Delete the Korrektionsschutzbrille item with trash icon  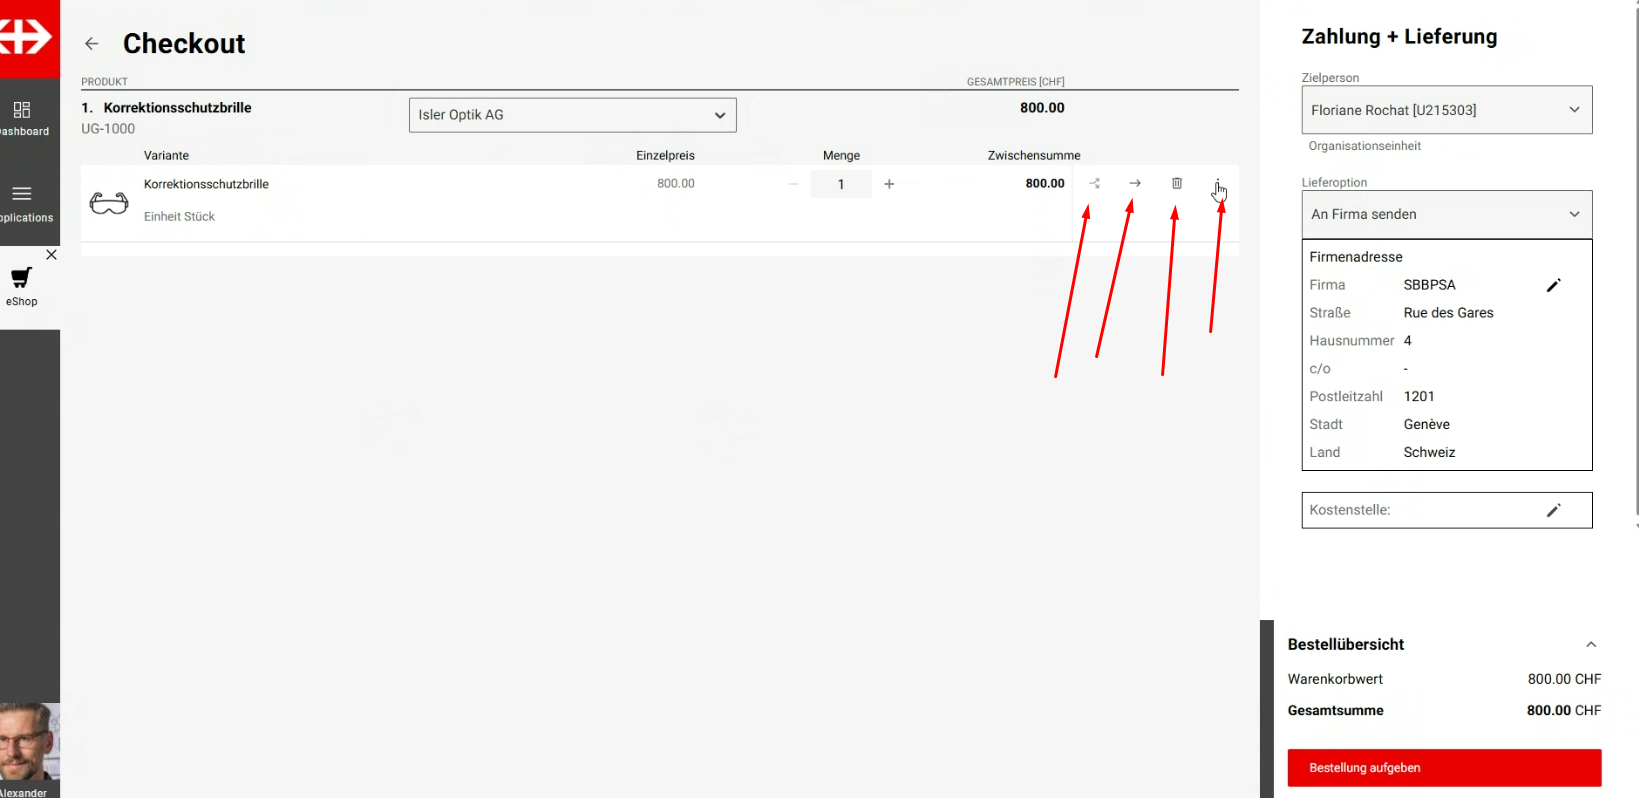click(1177, 184)
